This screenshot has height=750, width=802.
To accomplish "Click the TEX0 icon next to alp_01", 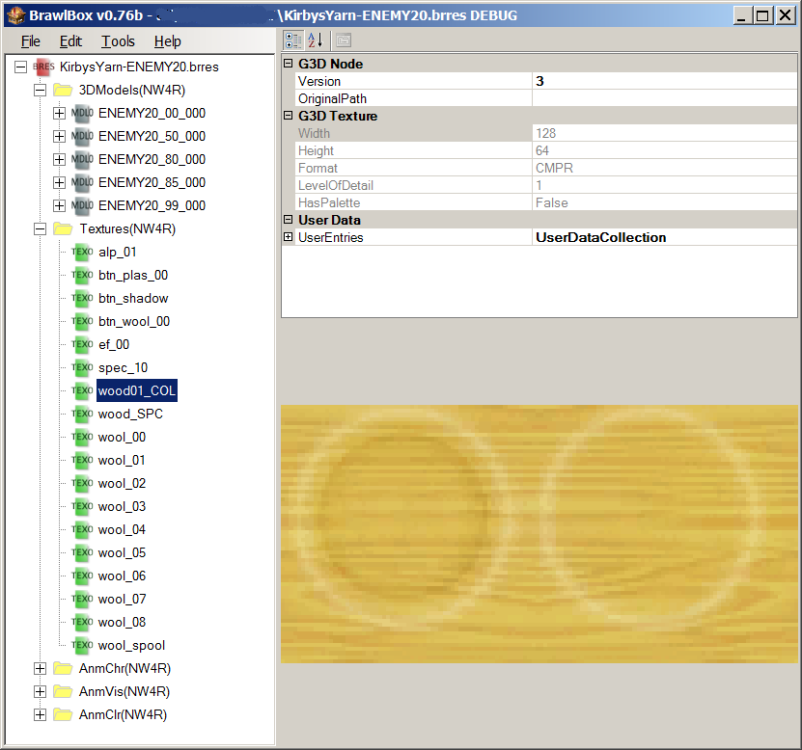I will (82, 252).
